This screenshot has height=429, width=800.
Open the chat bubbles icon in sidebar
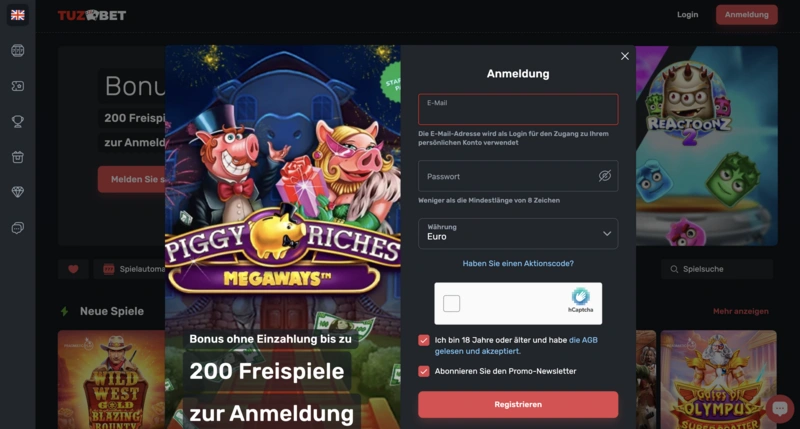click(x=18, y=228)
